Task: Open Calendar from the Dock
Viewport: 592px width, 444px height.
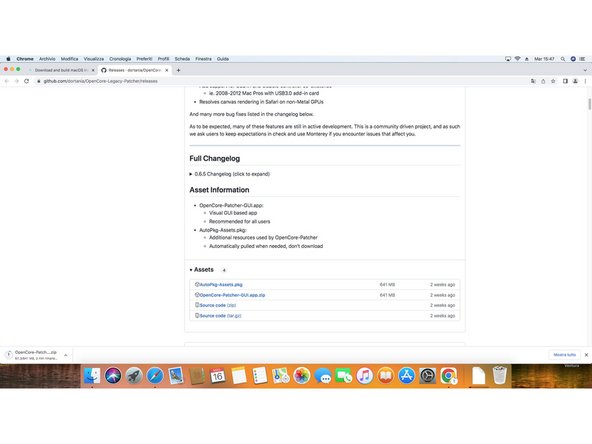Action: click(x=217, y=376)
